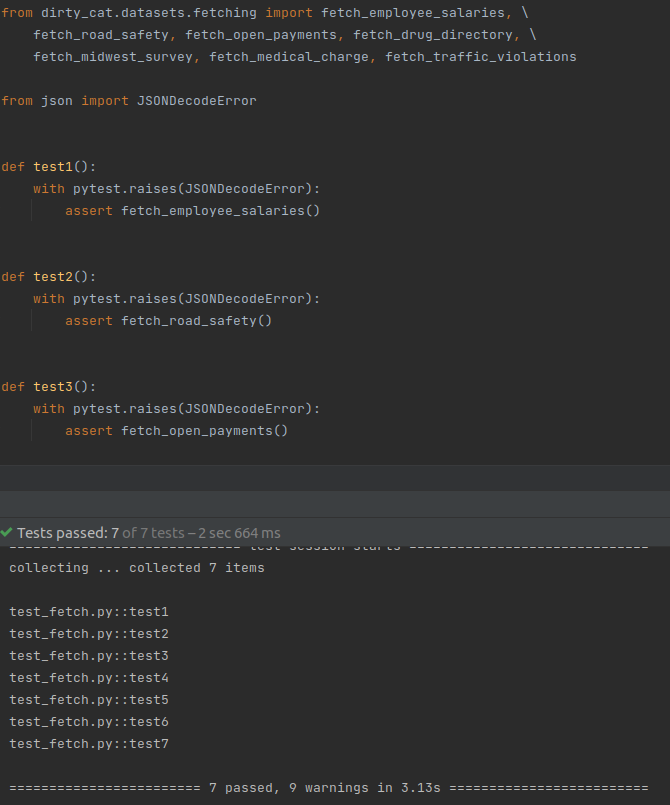The height and width of the screenshot is (805, 670).
Task: Click 'assert fetch_road_safety()' code line
Action: pyautogui.click(x=168, y=321)
